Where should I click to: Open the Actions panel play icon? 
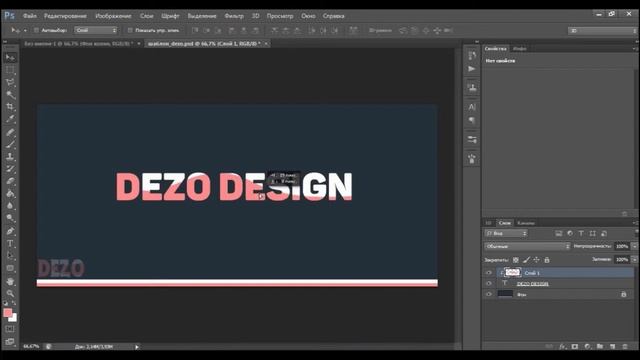pos(472,69)
